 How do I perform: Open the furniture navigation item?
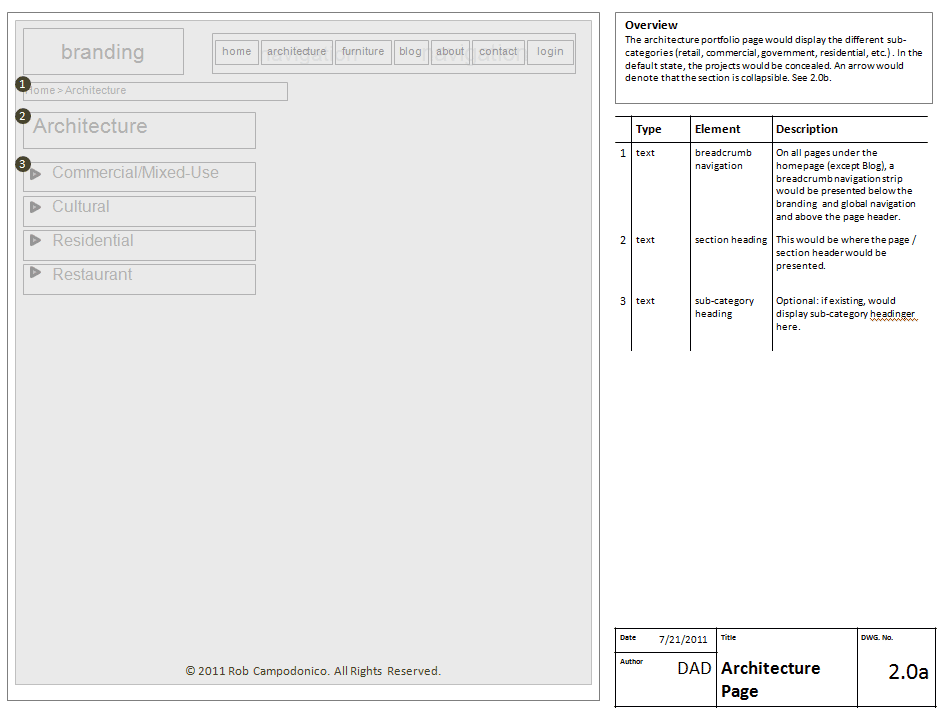click(x=363, y=52)
